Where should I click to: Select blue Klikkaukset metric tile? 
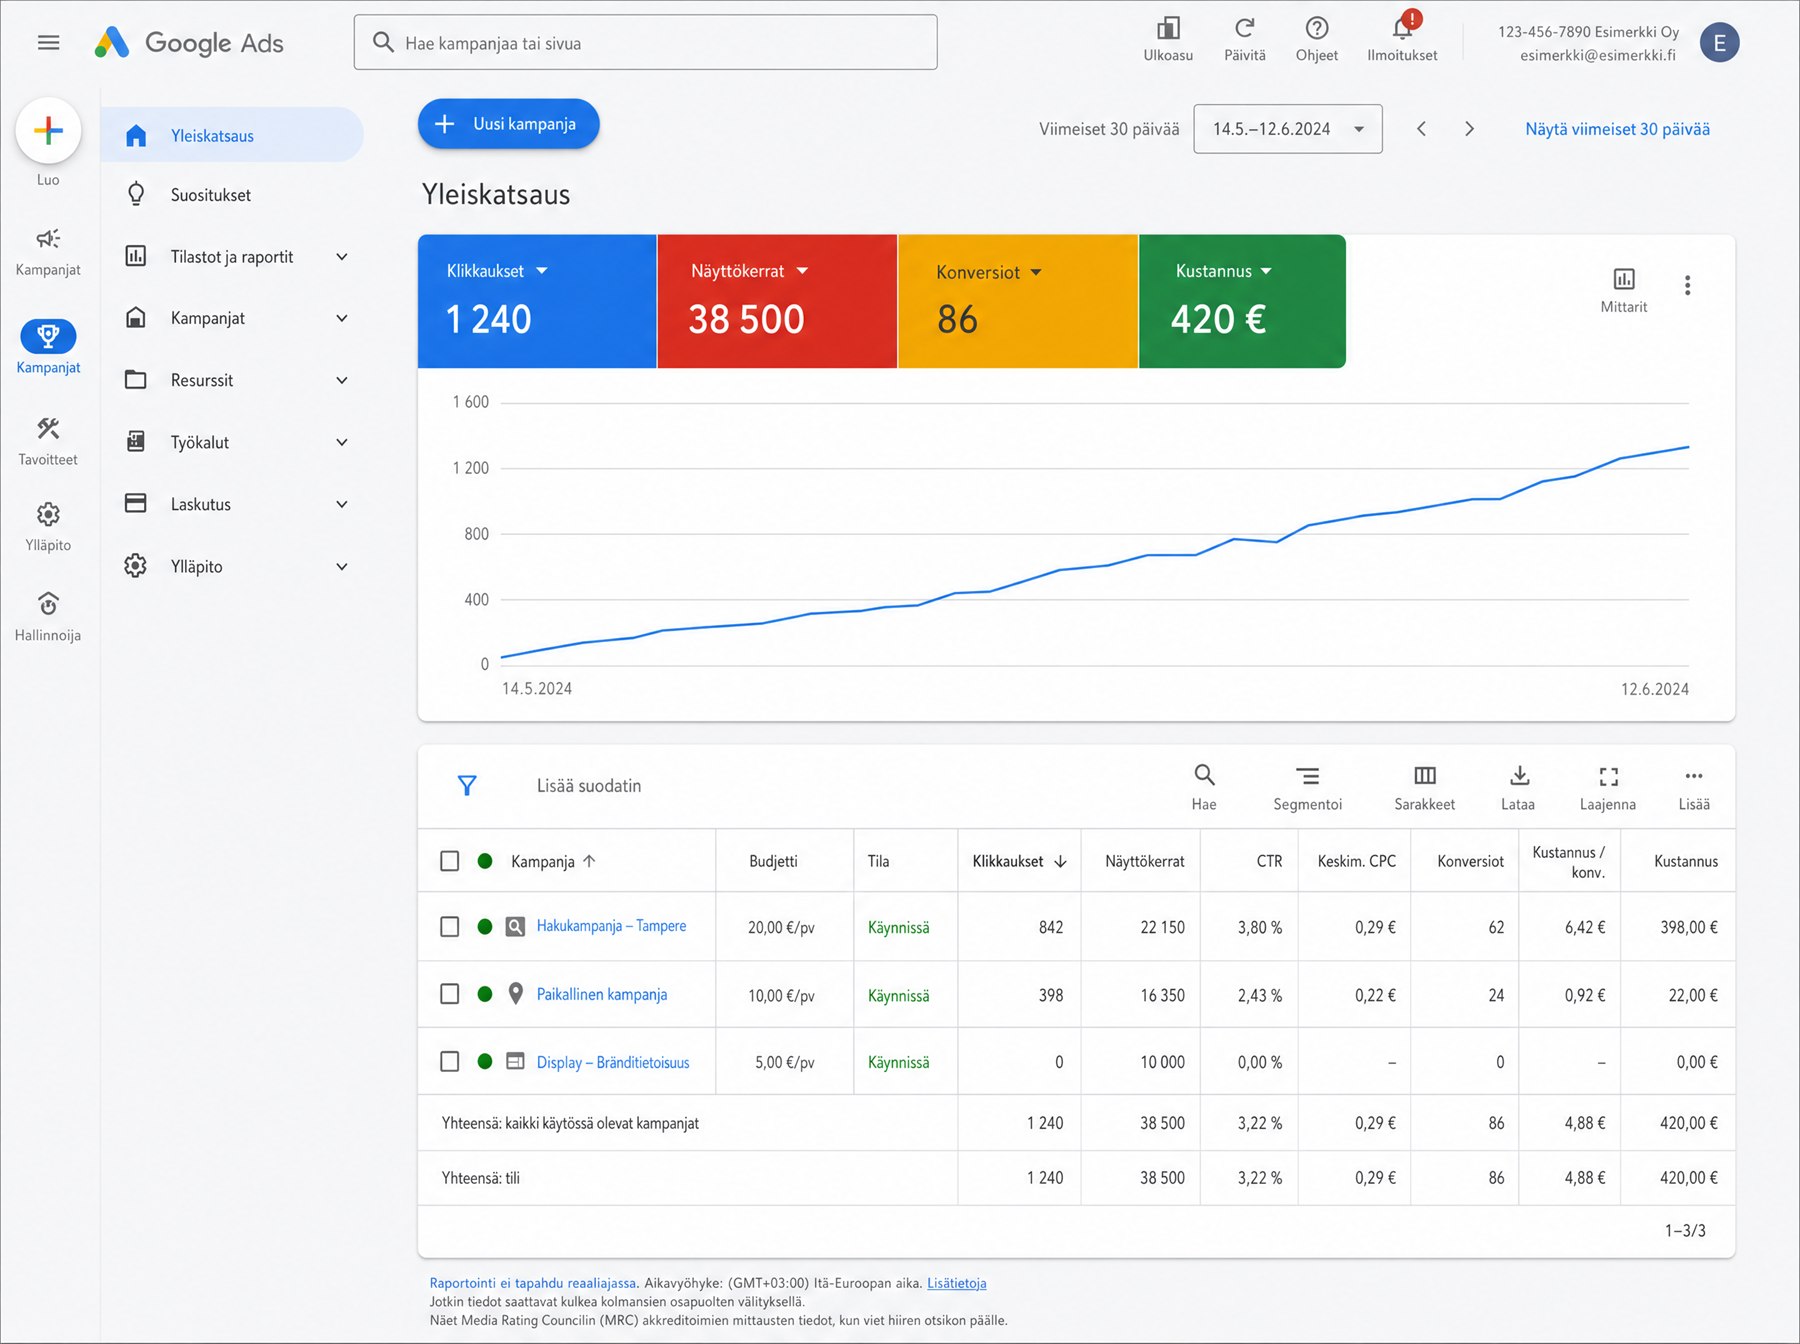pyautogui.click(x=537, y=301)
